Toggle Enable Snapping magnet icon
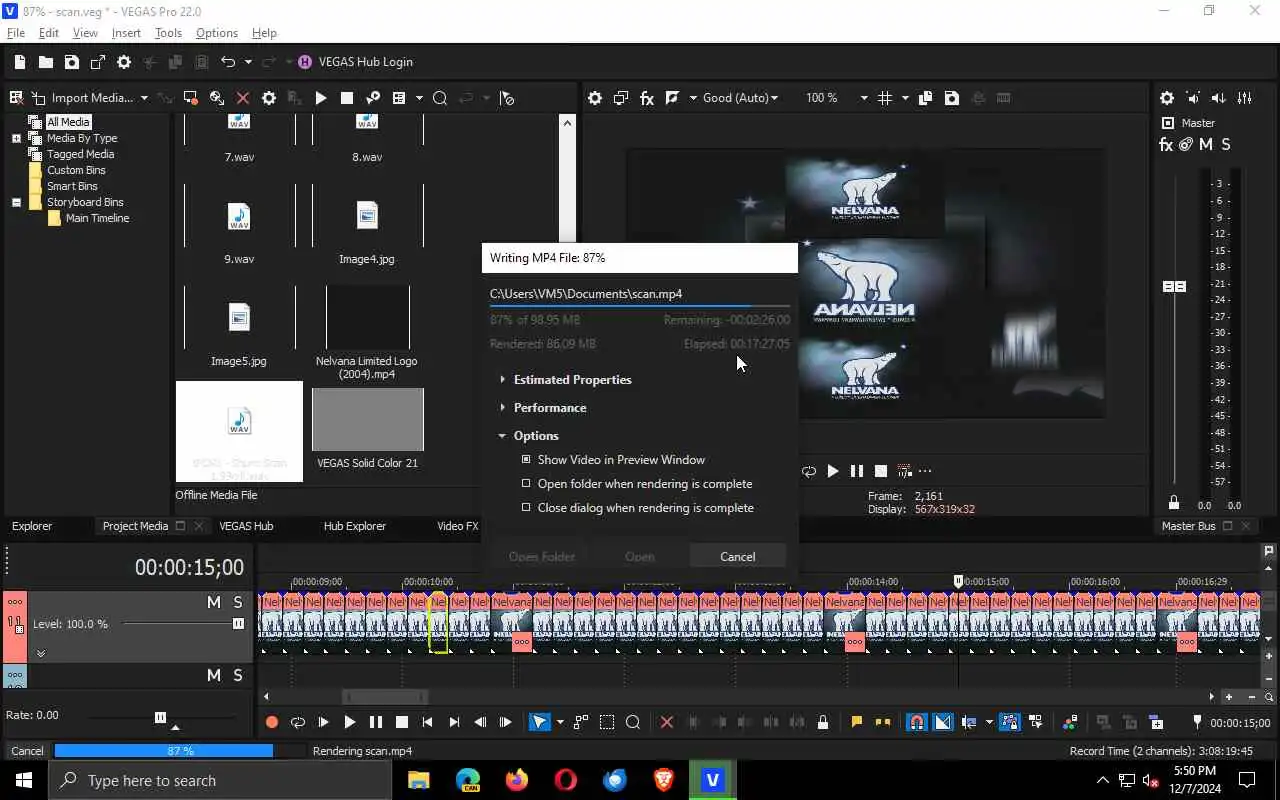 916,722
